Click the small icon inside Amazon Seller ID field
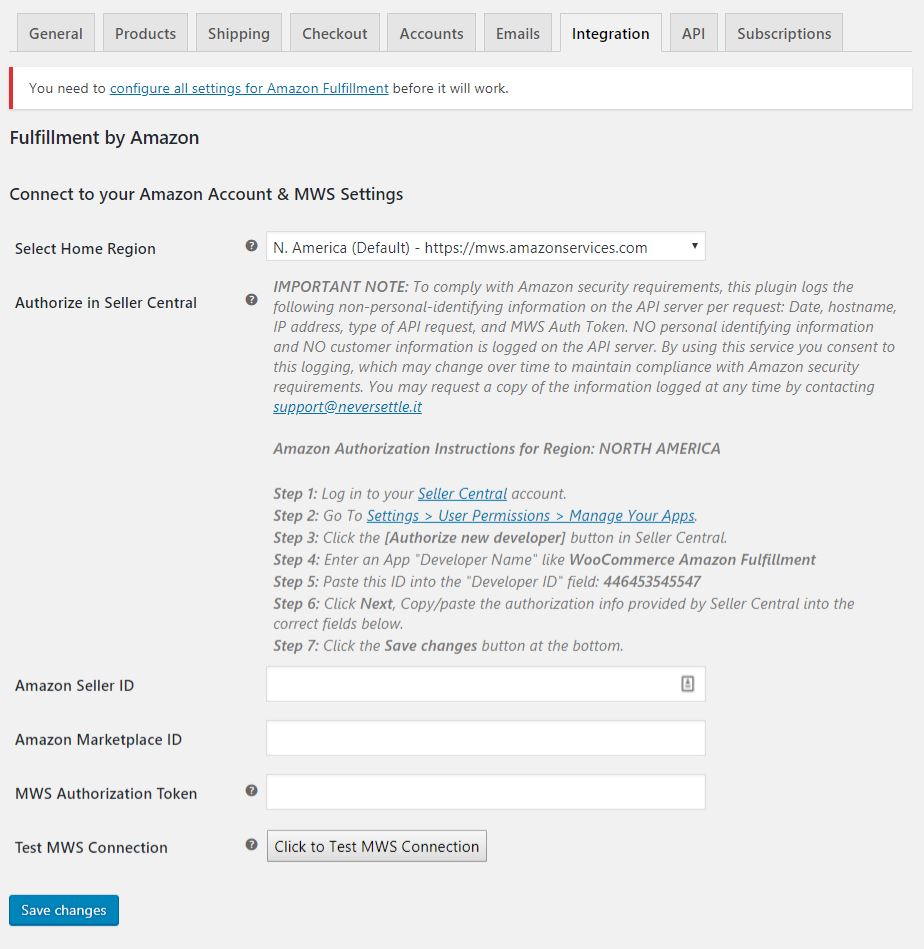 pos(691,683)
